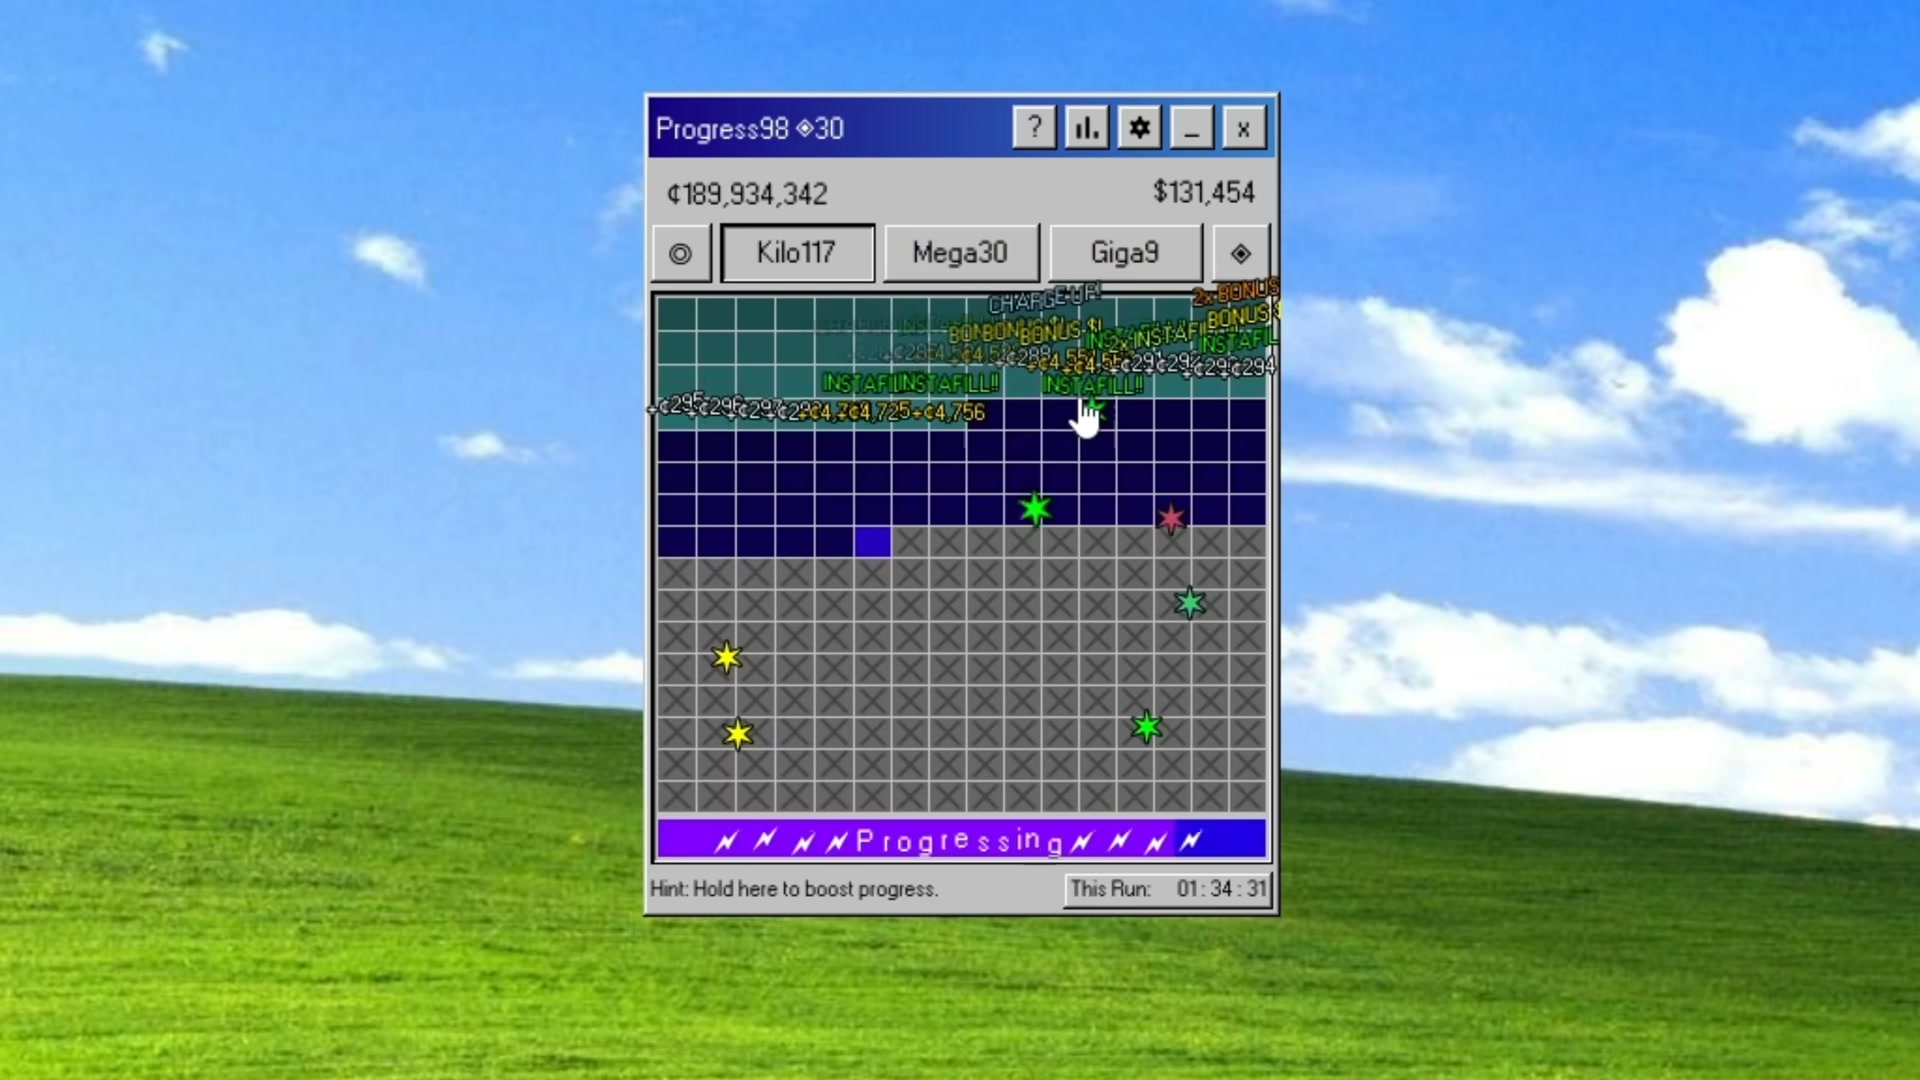This screenshot has height=1080, width=1920.
Task: Click the diamond icon button beside Giga9
Action: pos(1240,253)
